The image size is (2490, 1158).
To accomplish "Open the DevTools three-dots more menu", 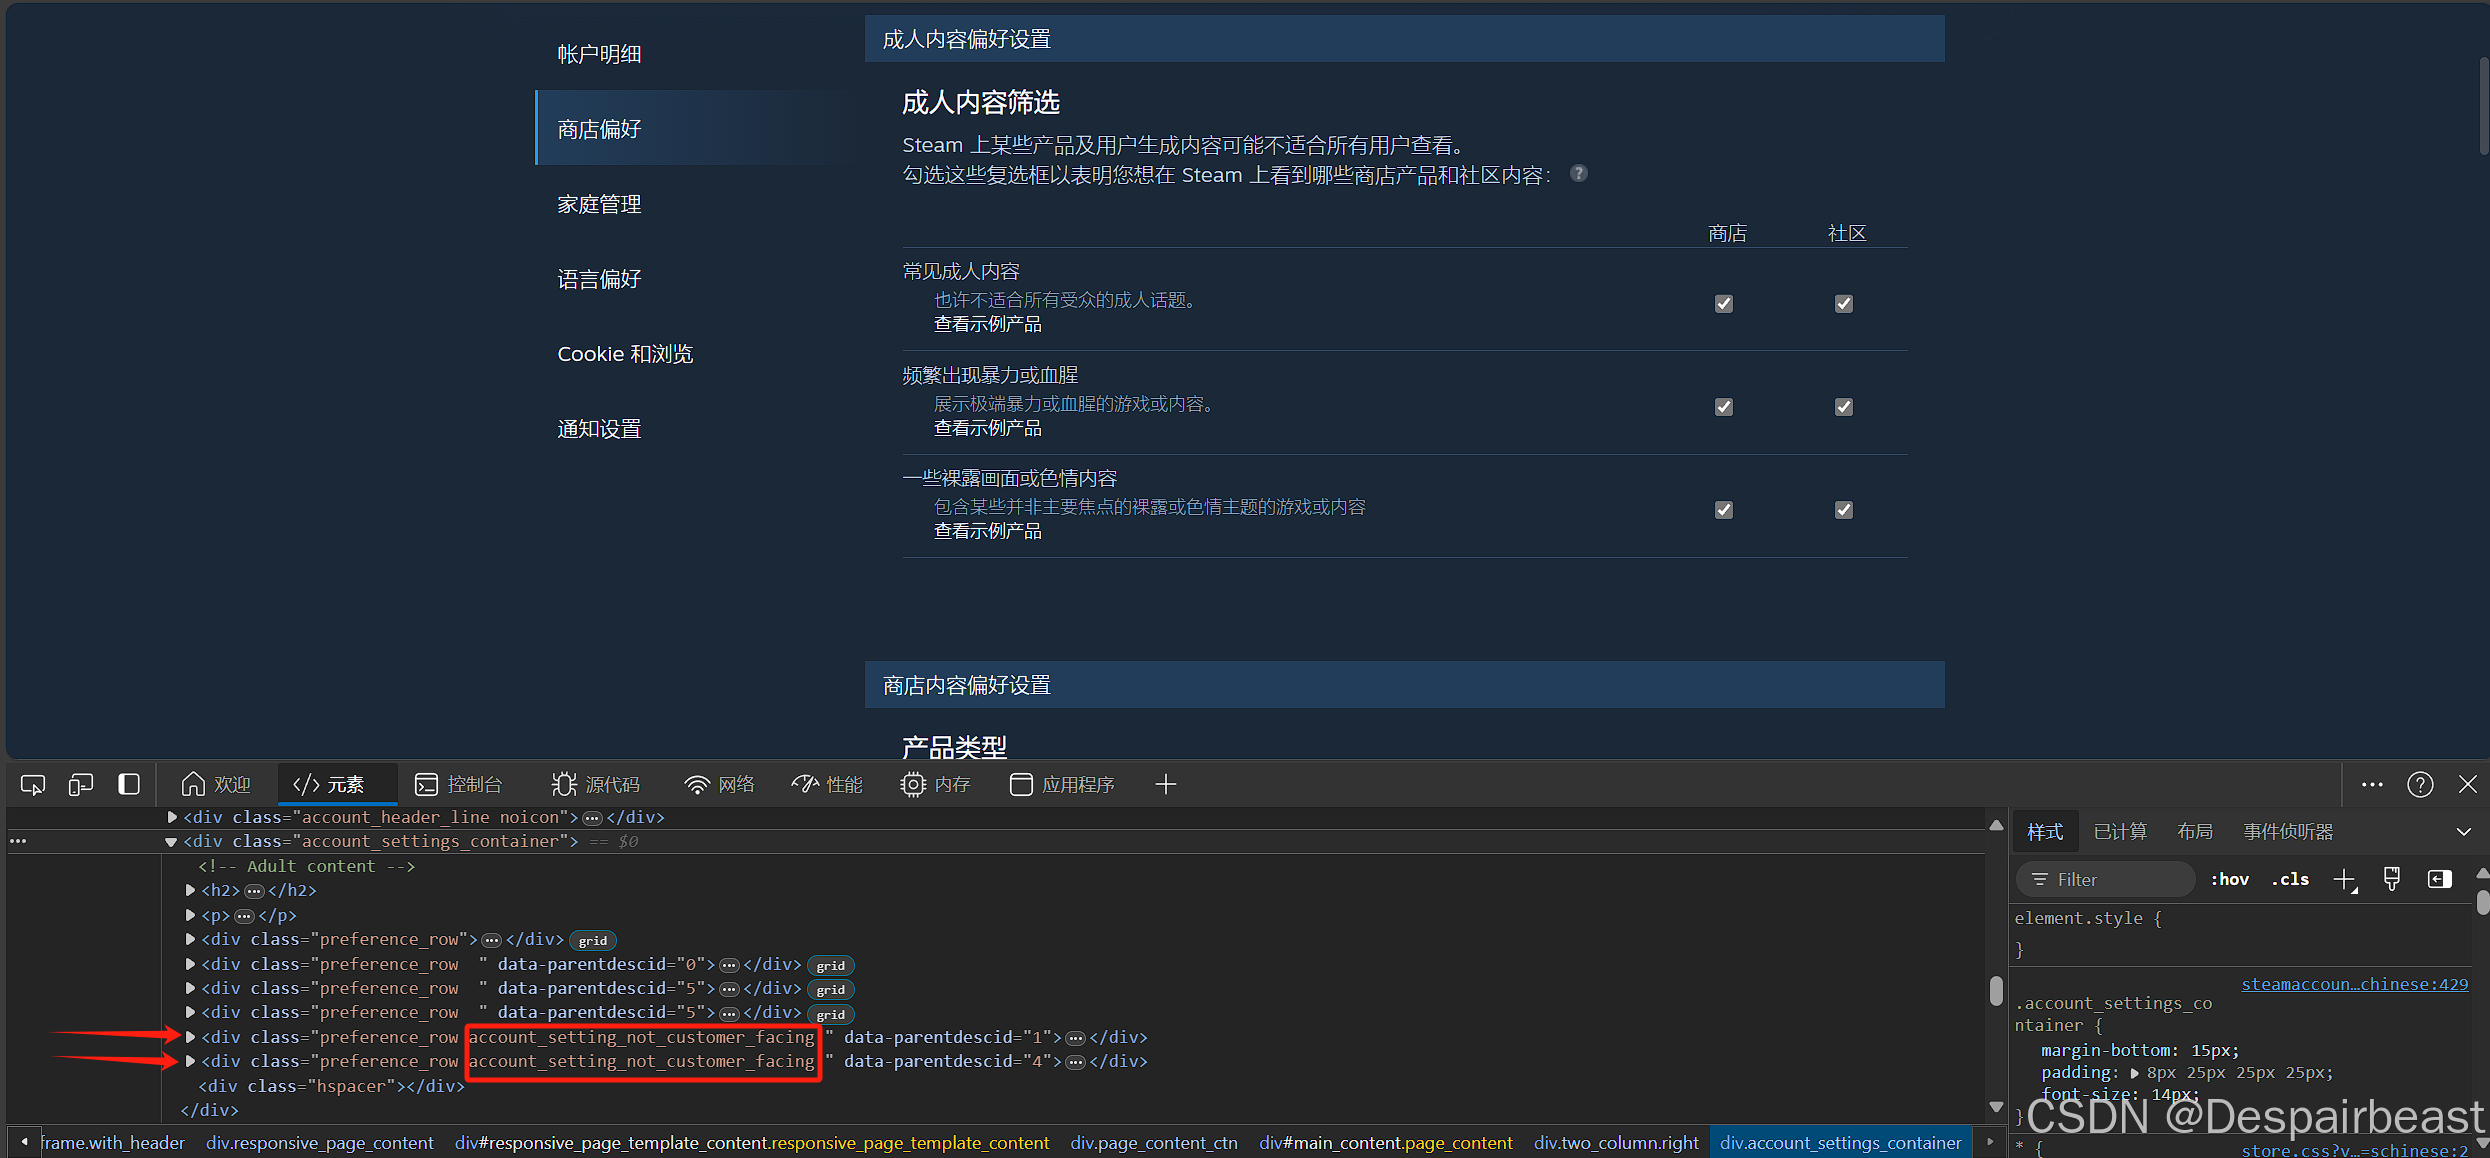I will pyautogui.click(x=2372, y=785).
